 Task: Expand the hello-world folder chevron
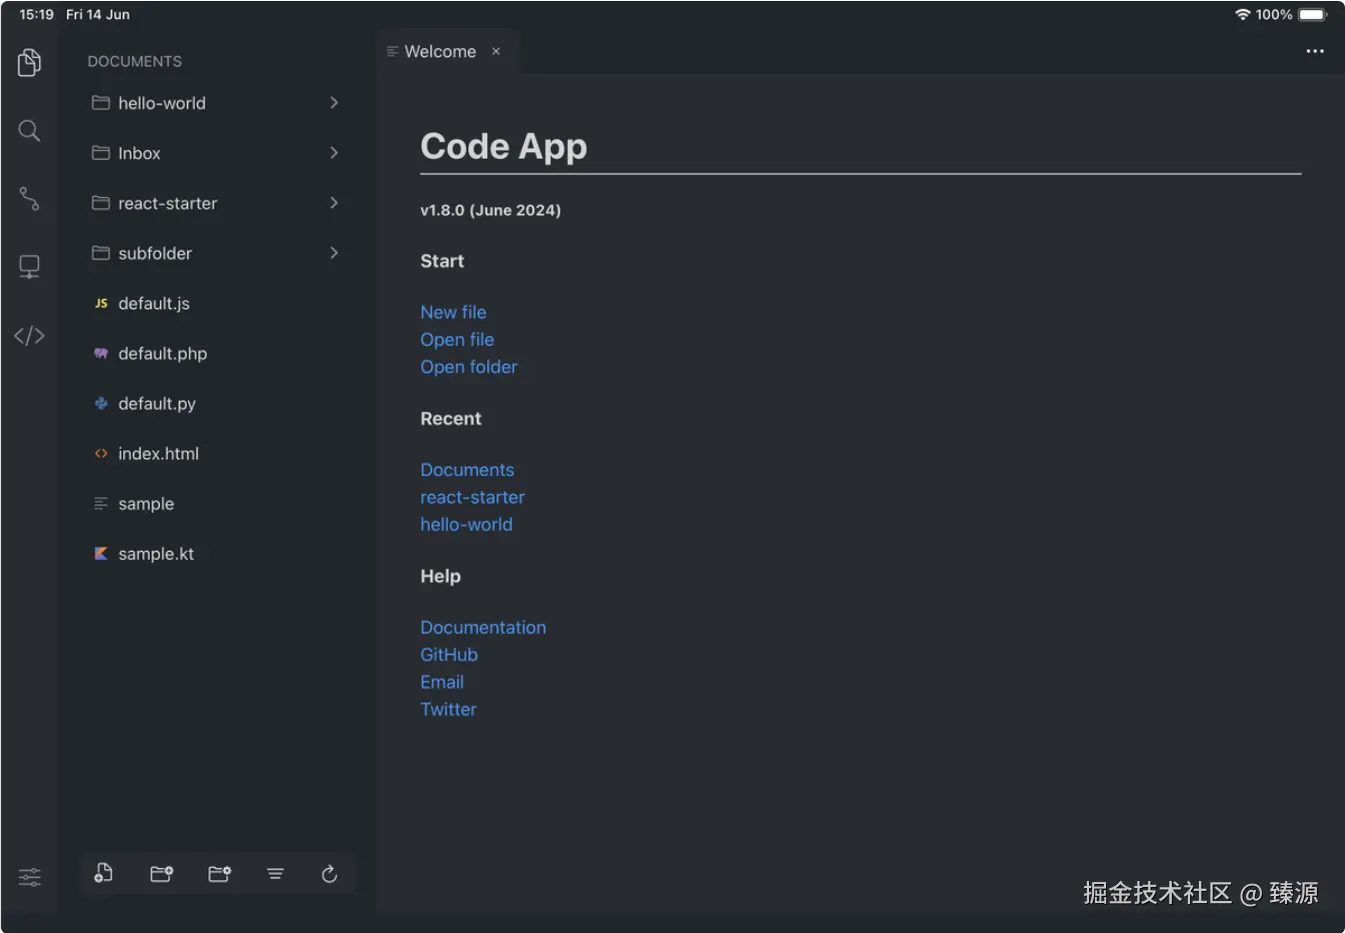tap(334, 103)
